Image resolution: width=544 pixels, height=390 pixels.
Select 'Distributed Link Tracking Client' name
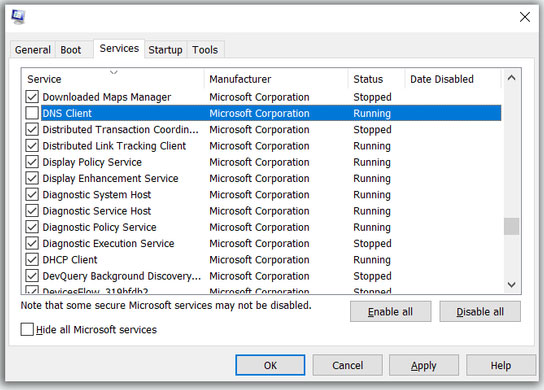[x=114, y=146]
